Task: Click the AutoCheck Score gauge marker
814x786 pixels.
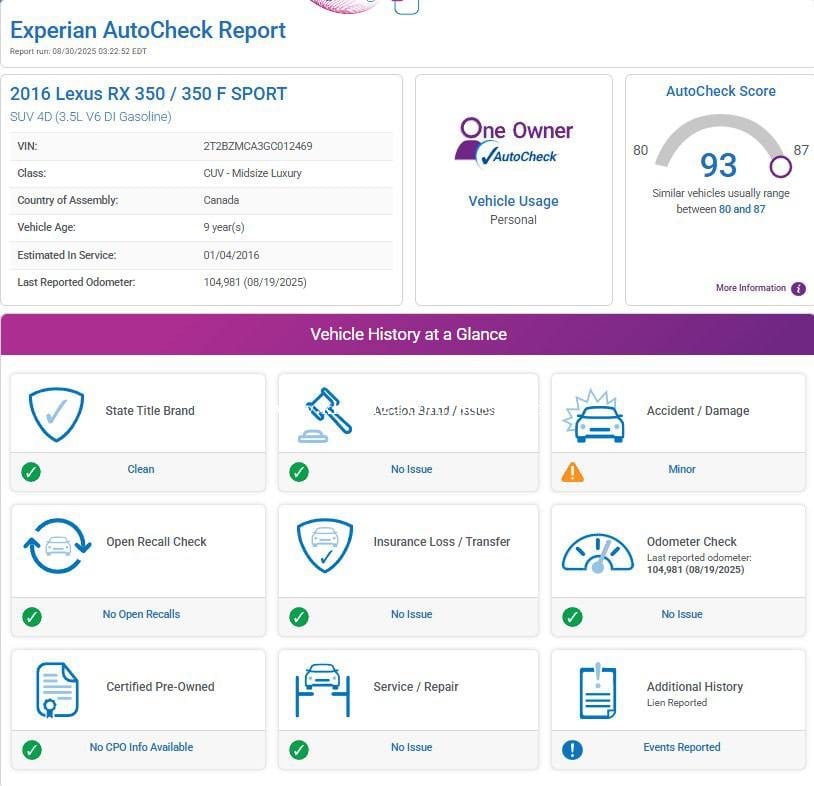Action: (780, 166)
